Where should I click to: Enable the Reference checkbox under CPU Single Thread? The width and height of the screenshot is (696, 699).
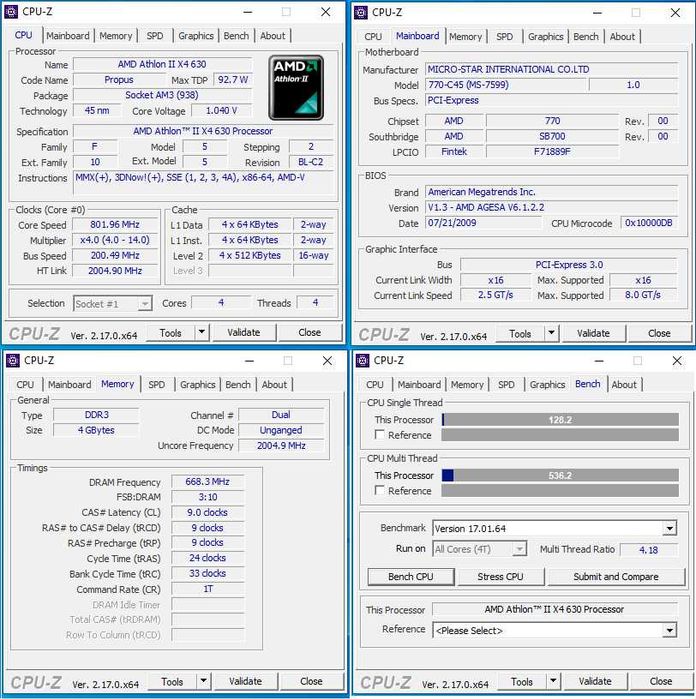pyautogui.click(x=379, y=435)
